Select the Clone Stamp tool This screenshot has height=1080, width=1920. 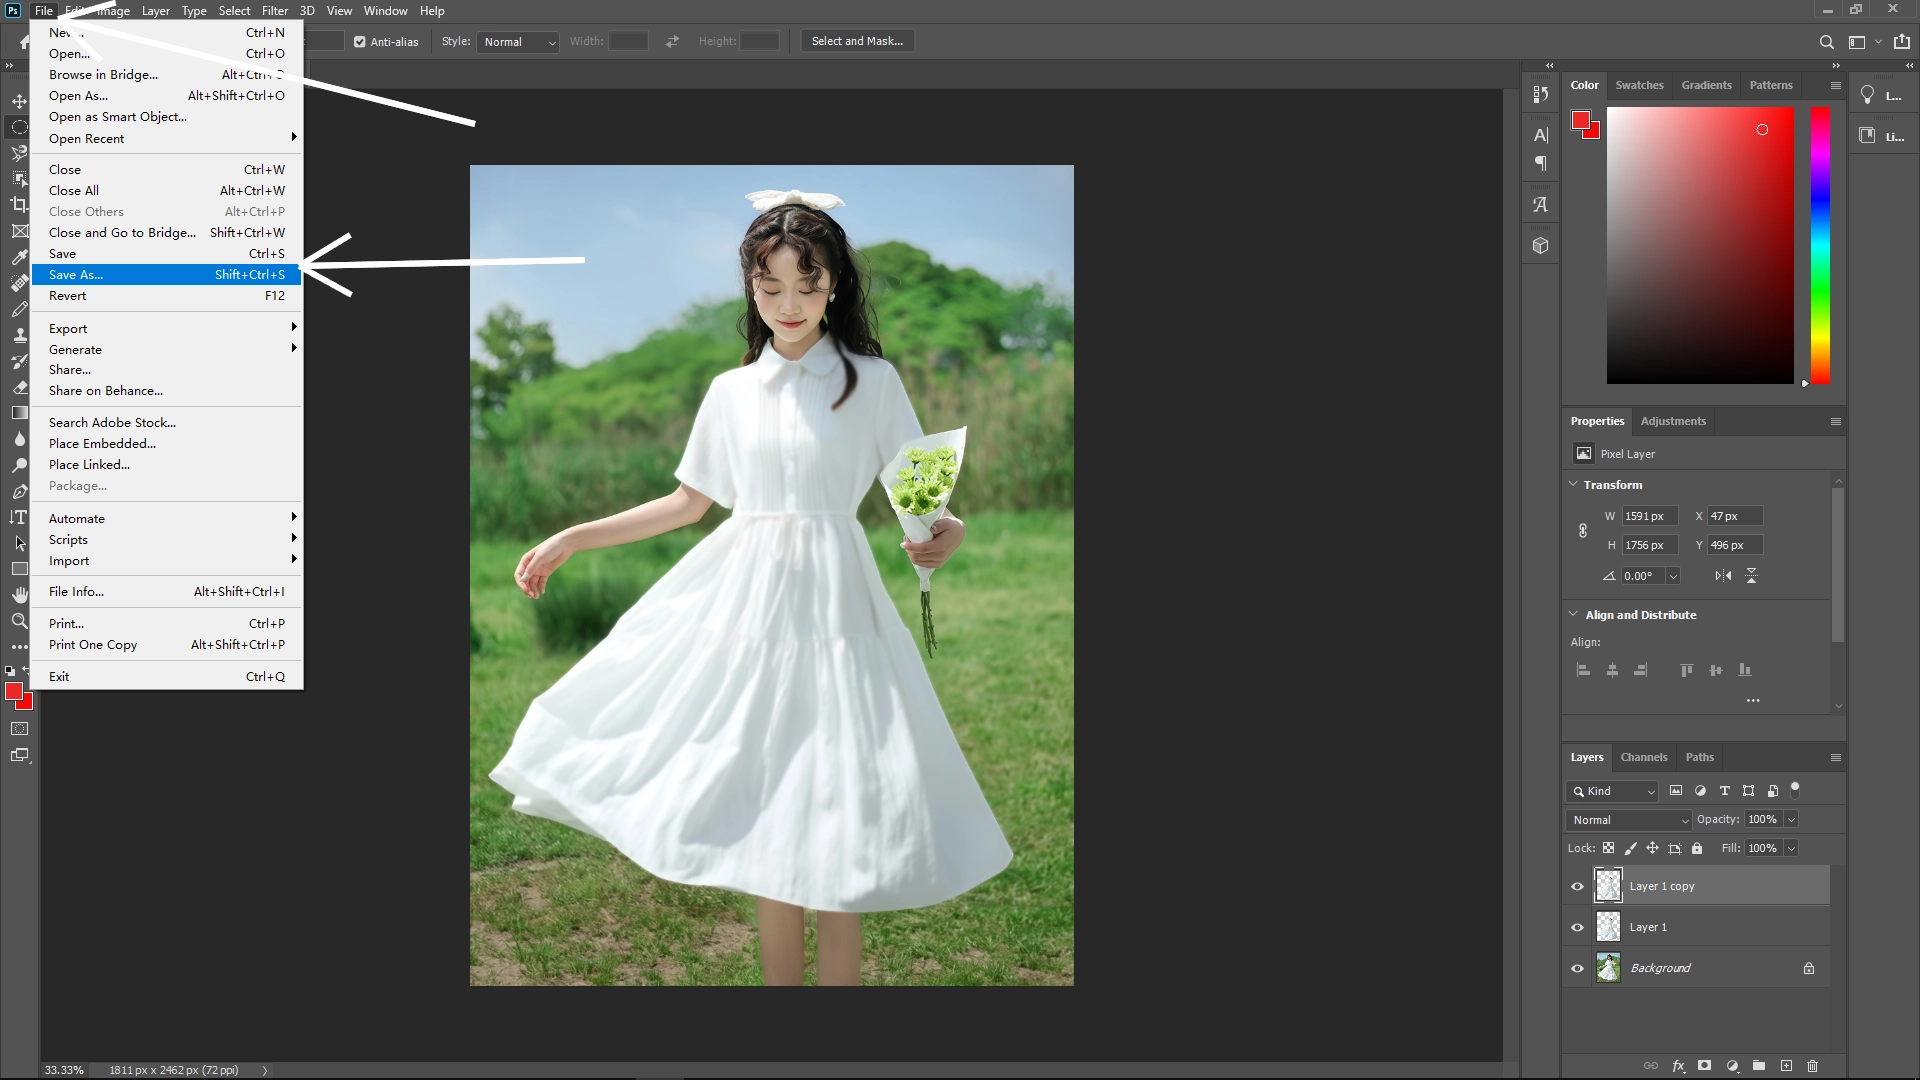click(20, 335)
